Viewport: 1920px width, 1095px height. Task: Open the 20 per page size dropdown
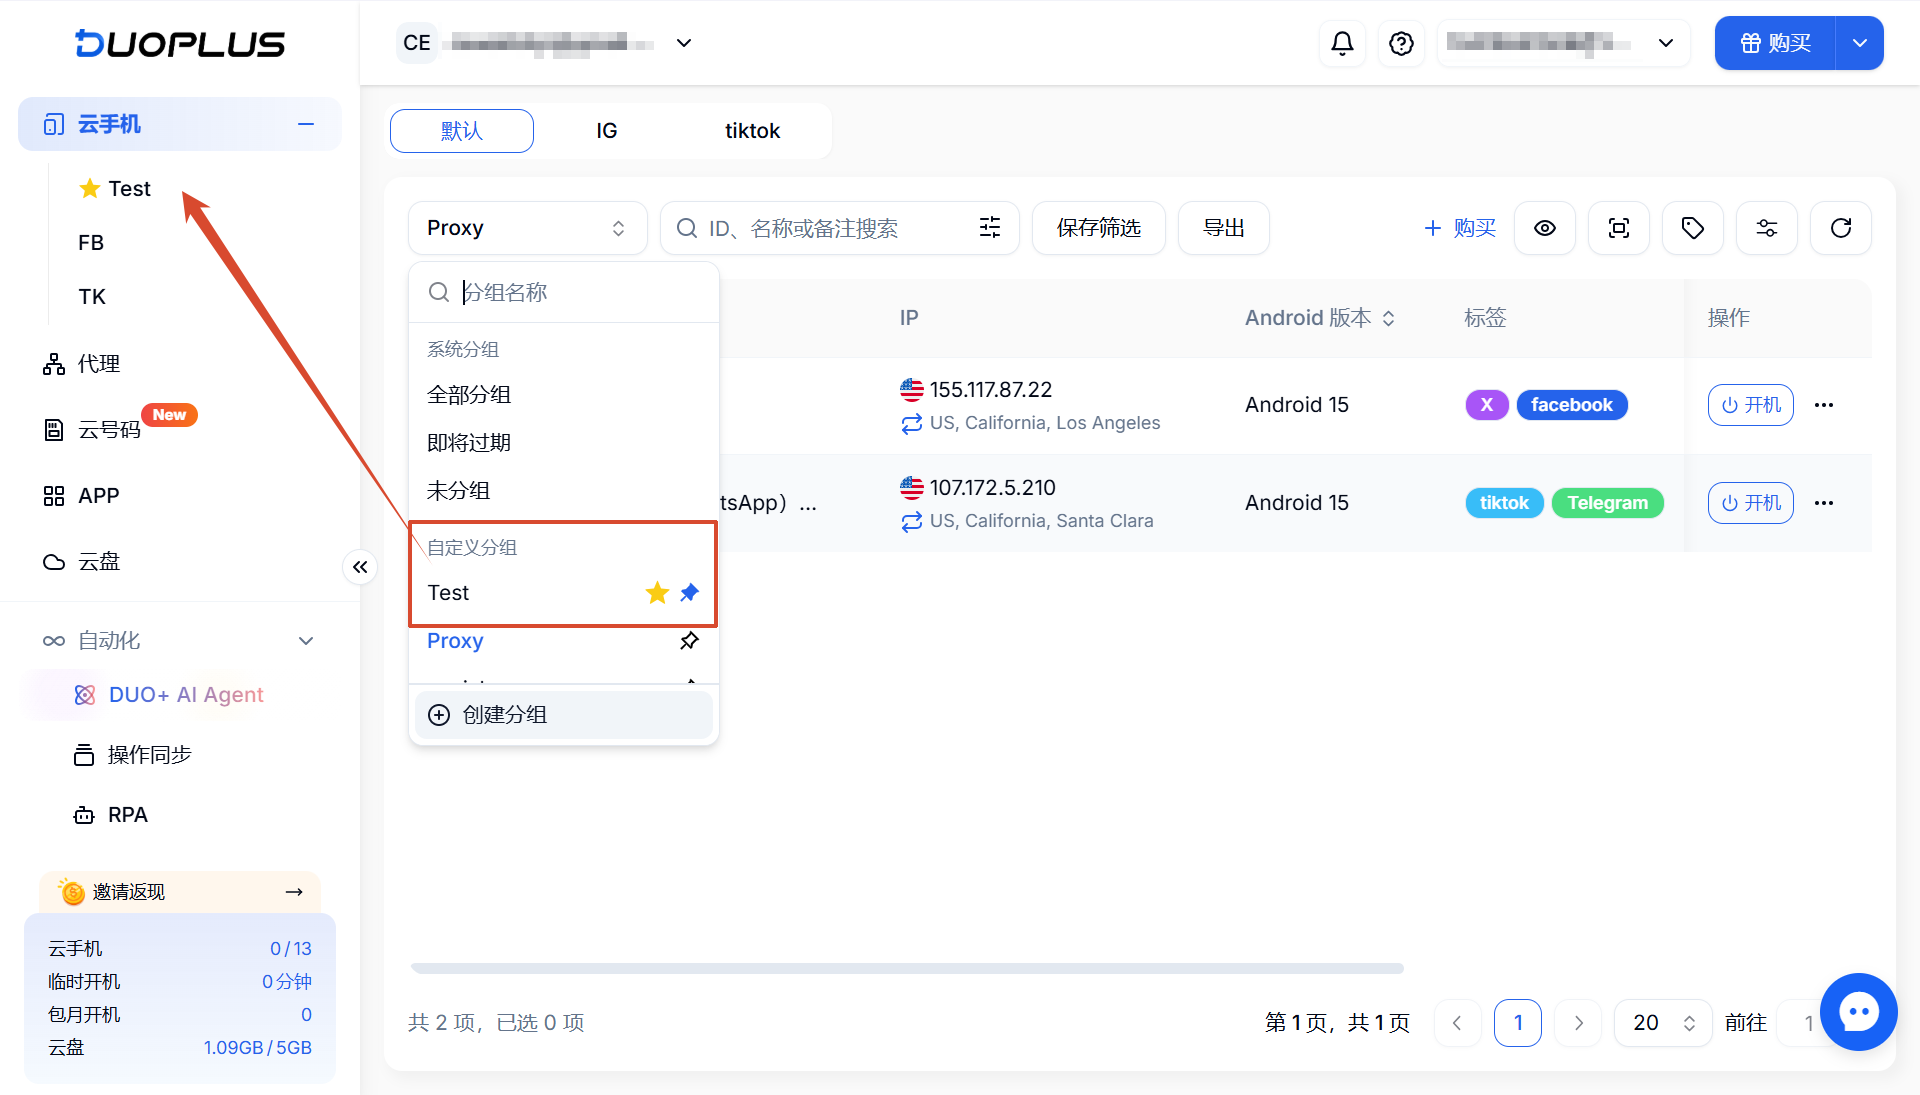click(x=1663, y=1023)
